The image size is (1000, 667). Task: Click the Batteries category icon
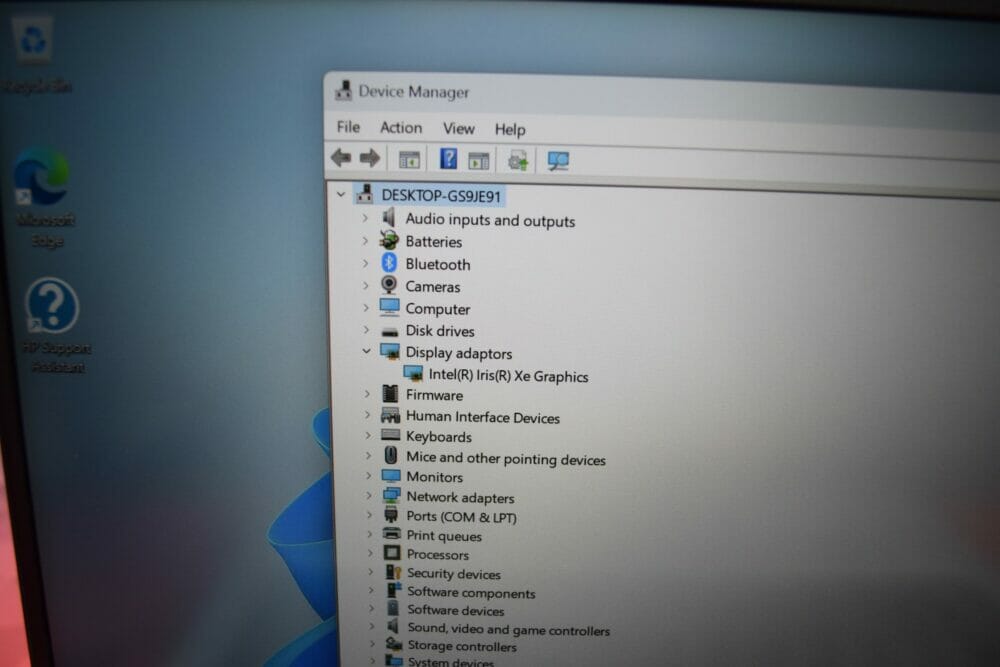click(x=389, y=240)
